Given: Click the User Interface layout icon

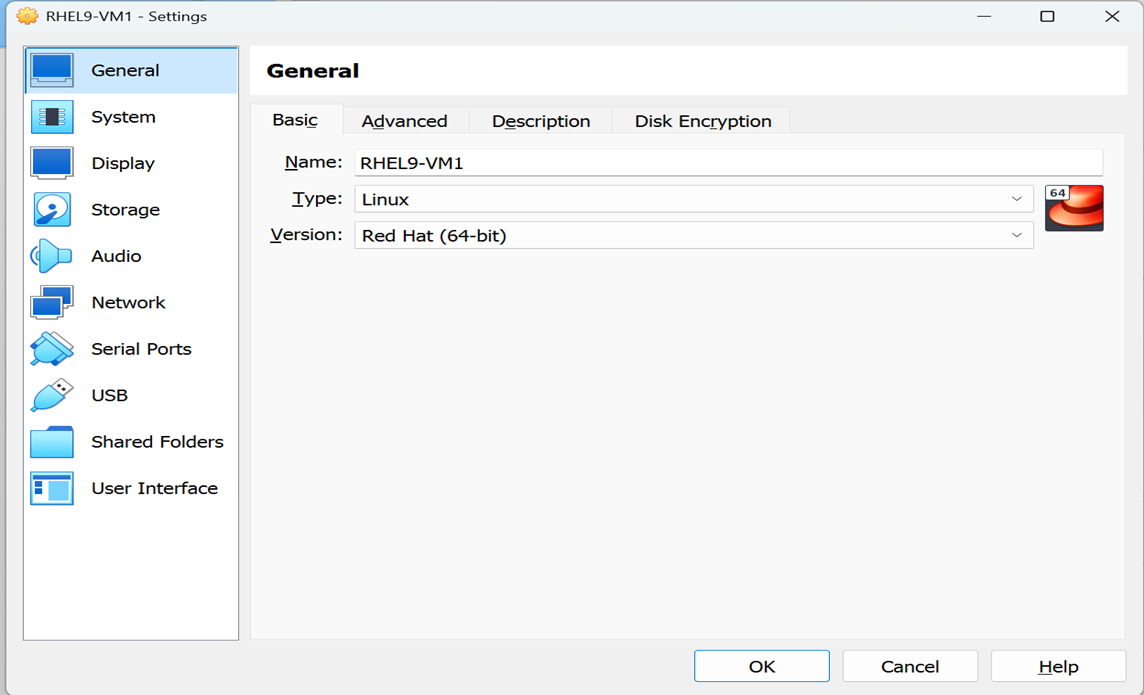Looking at the screenshot, I should pyautogui.click(x=52, y=488).
